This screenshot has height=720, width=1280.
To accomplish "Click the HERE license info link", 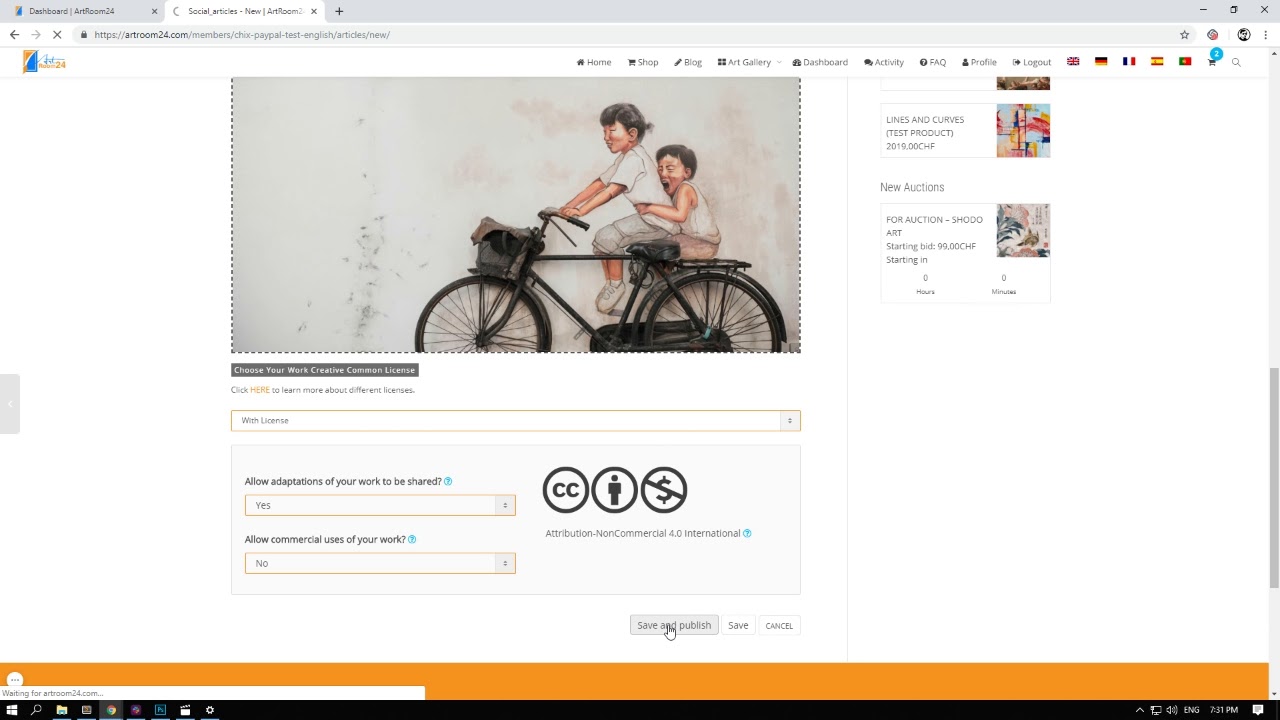I will tap(260, 390).
